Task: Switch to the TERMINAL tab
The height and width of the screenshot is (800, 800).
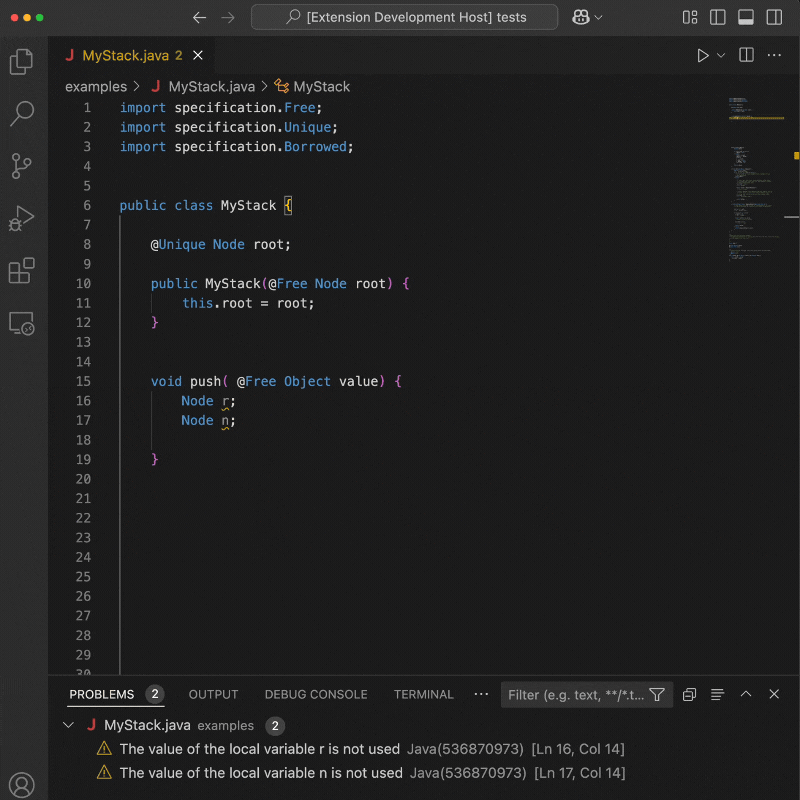Action: click(423, 694)
